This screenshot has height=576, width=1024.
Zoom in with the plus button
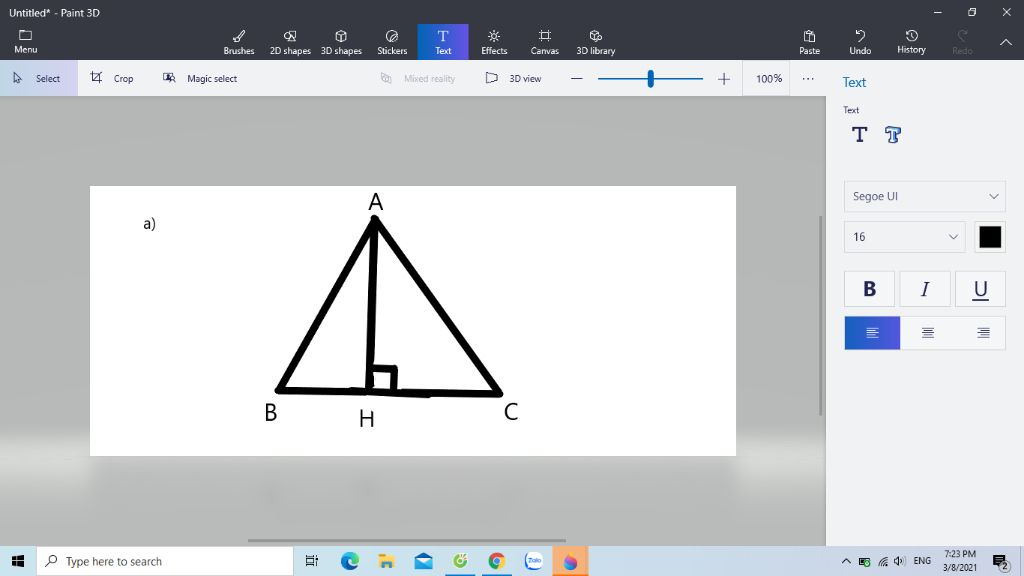click(724, 79)
